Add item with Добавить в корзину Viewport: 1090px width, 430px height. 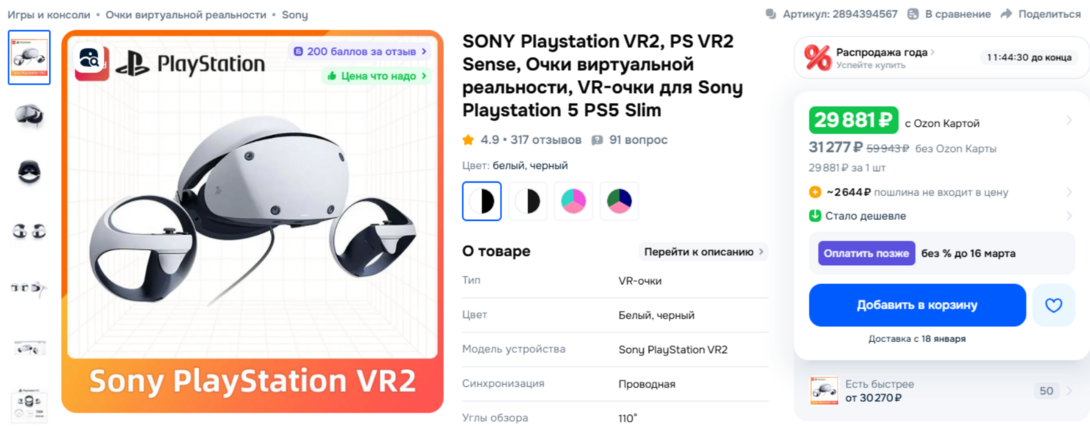tap(917, 305)
